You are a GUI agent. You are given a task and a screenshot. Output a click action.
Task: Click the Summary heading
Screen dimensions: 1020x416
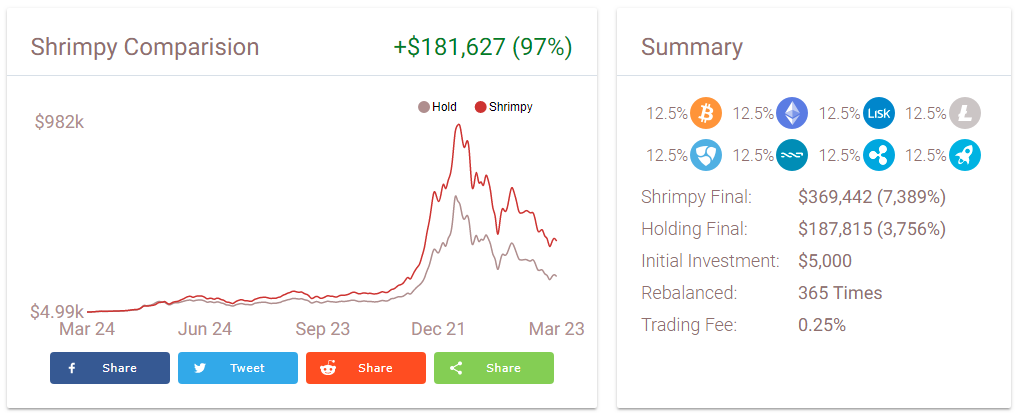[x=691, y=48]
